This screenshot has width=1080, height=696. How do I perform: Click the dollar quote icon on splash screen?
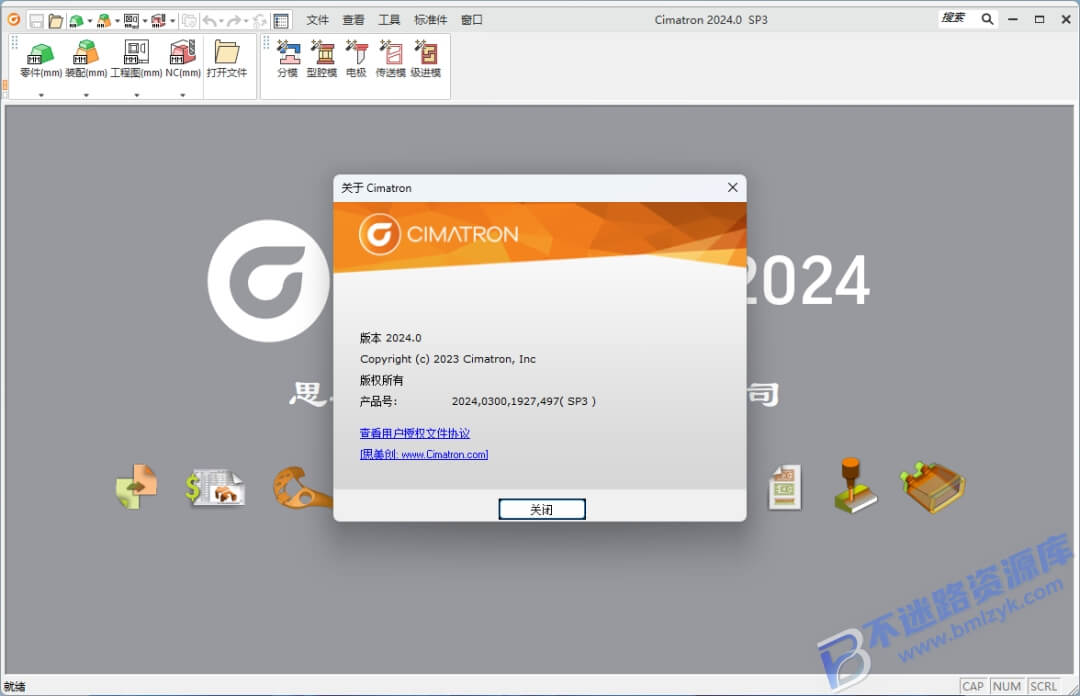pyautogui.click(x=215, y=487)
